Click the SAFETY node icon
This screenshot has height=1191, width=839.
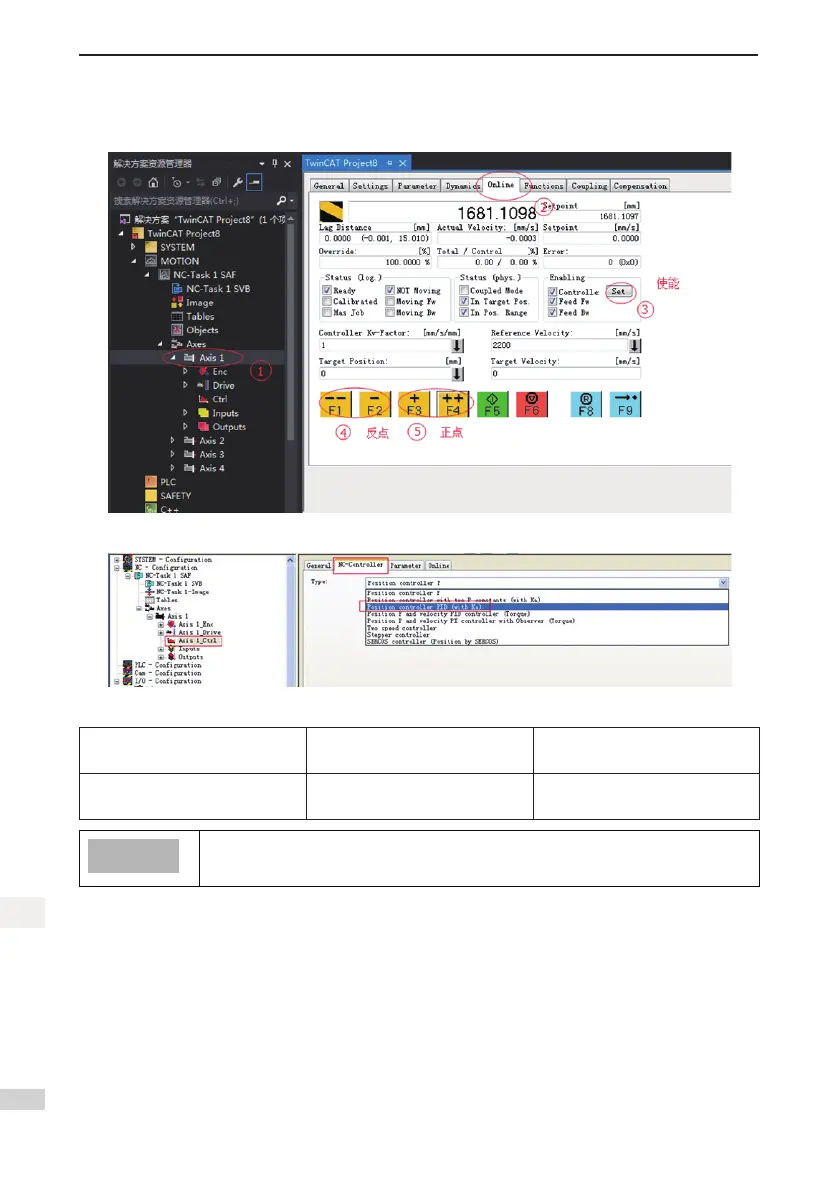[151, 495]
